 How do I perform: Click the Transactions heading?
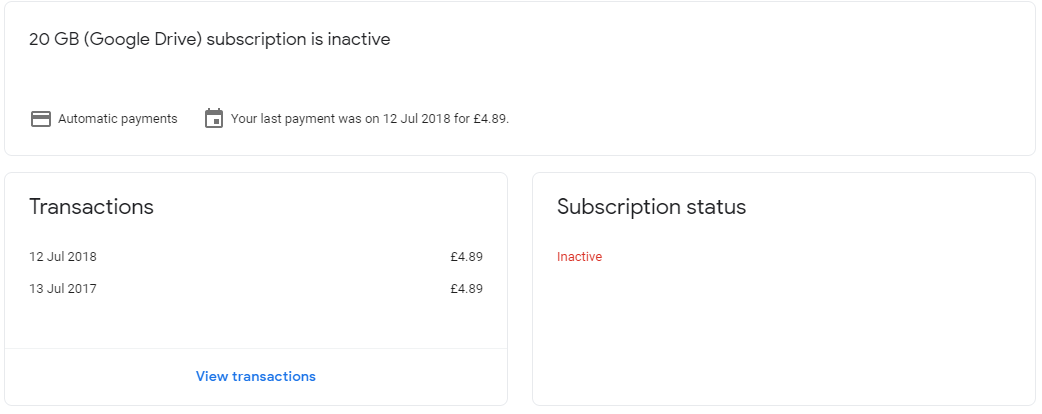pos(91,207)
